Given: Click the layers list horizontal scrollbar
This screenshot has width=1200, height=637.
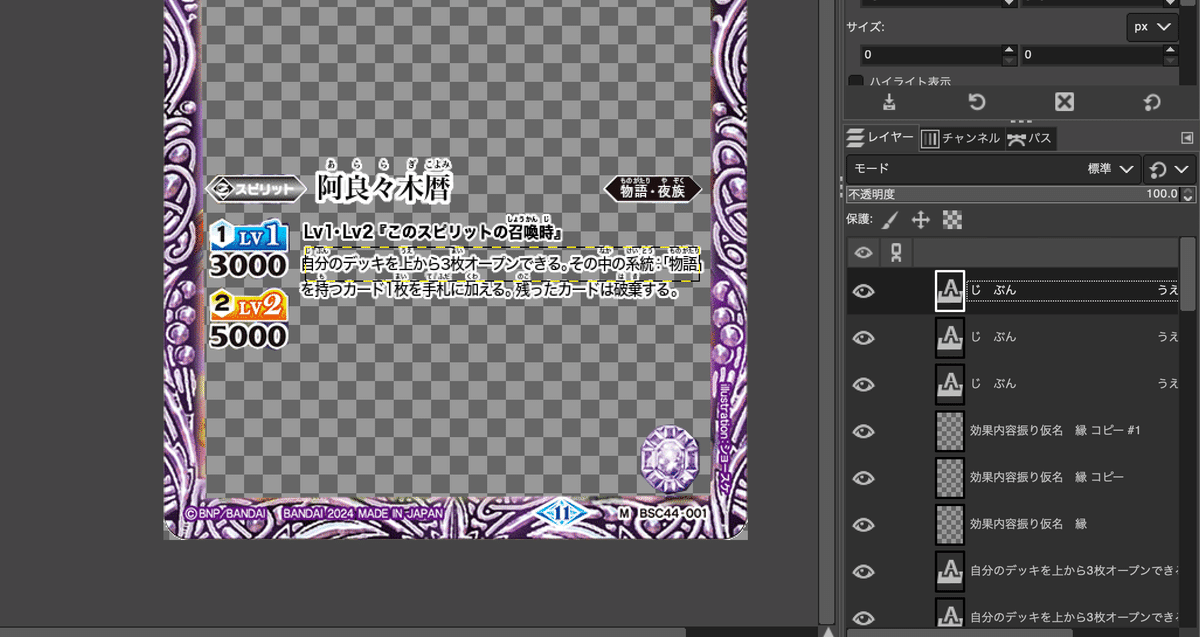Looking at the screenshot, I should (x=960, y=632).
